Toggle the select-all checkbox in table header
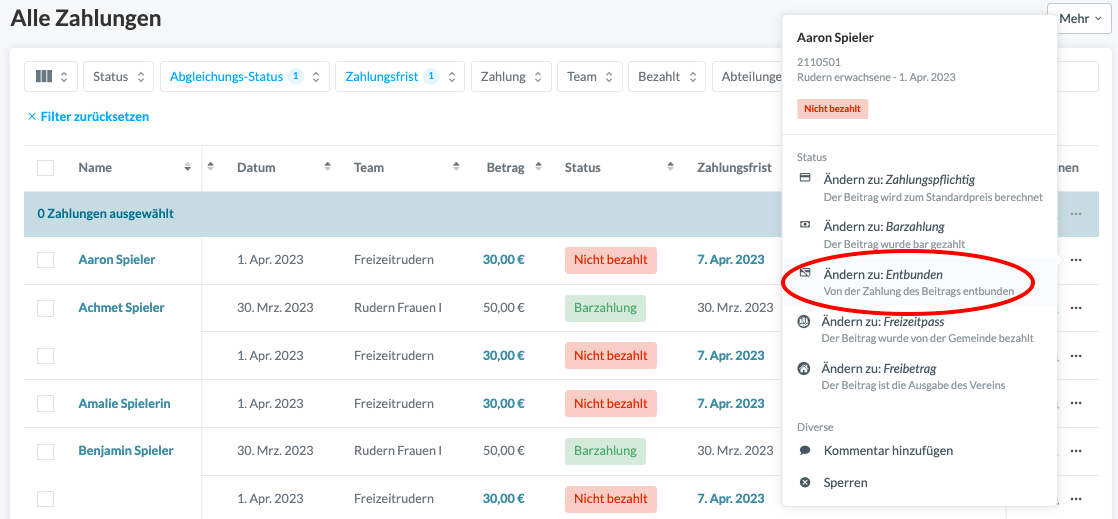The height and width of the screenshot is (519, 1118). [46, 168]
